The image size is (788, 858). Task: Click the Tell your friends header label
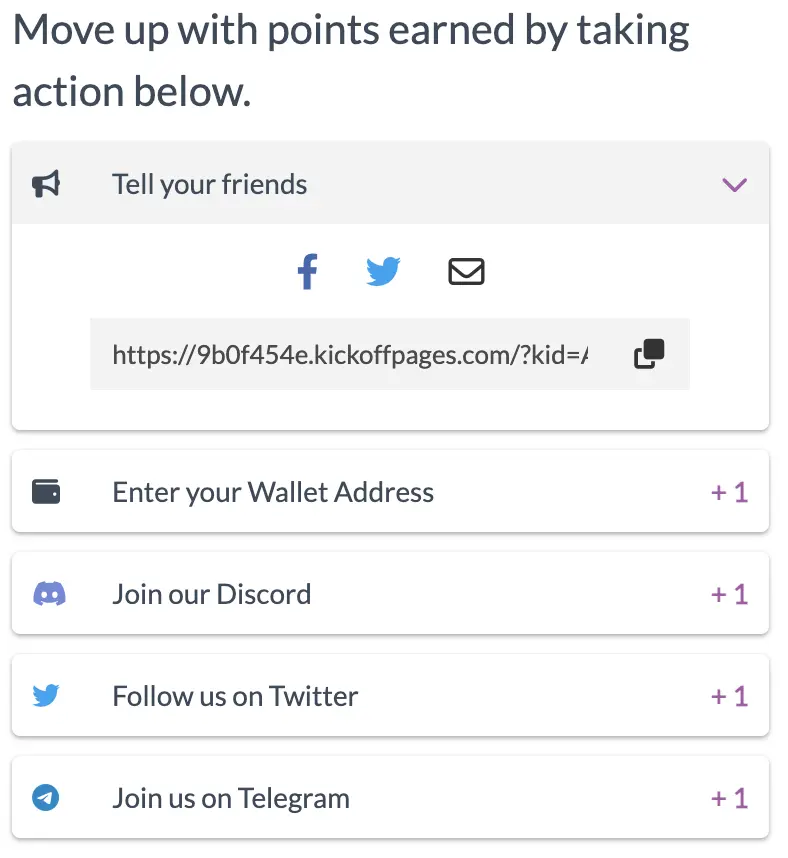pos(210,184)
